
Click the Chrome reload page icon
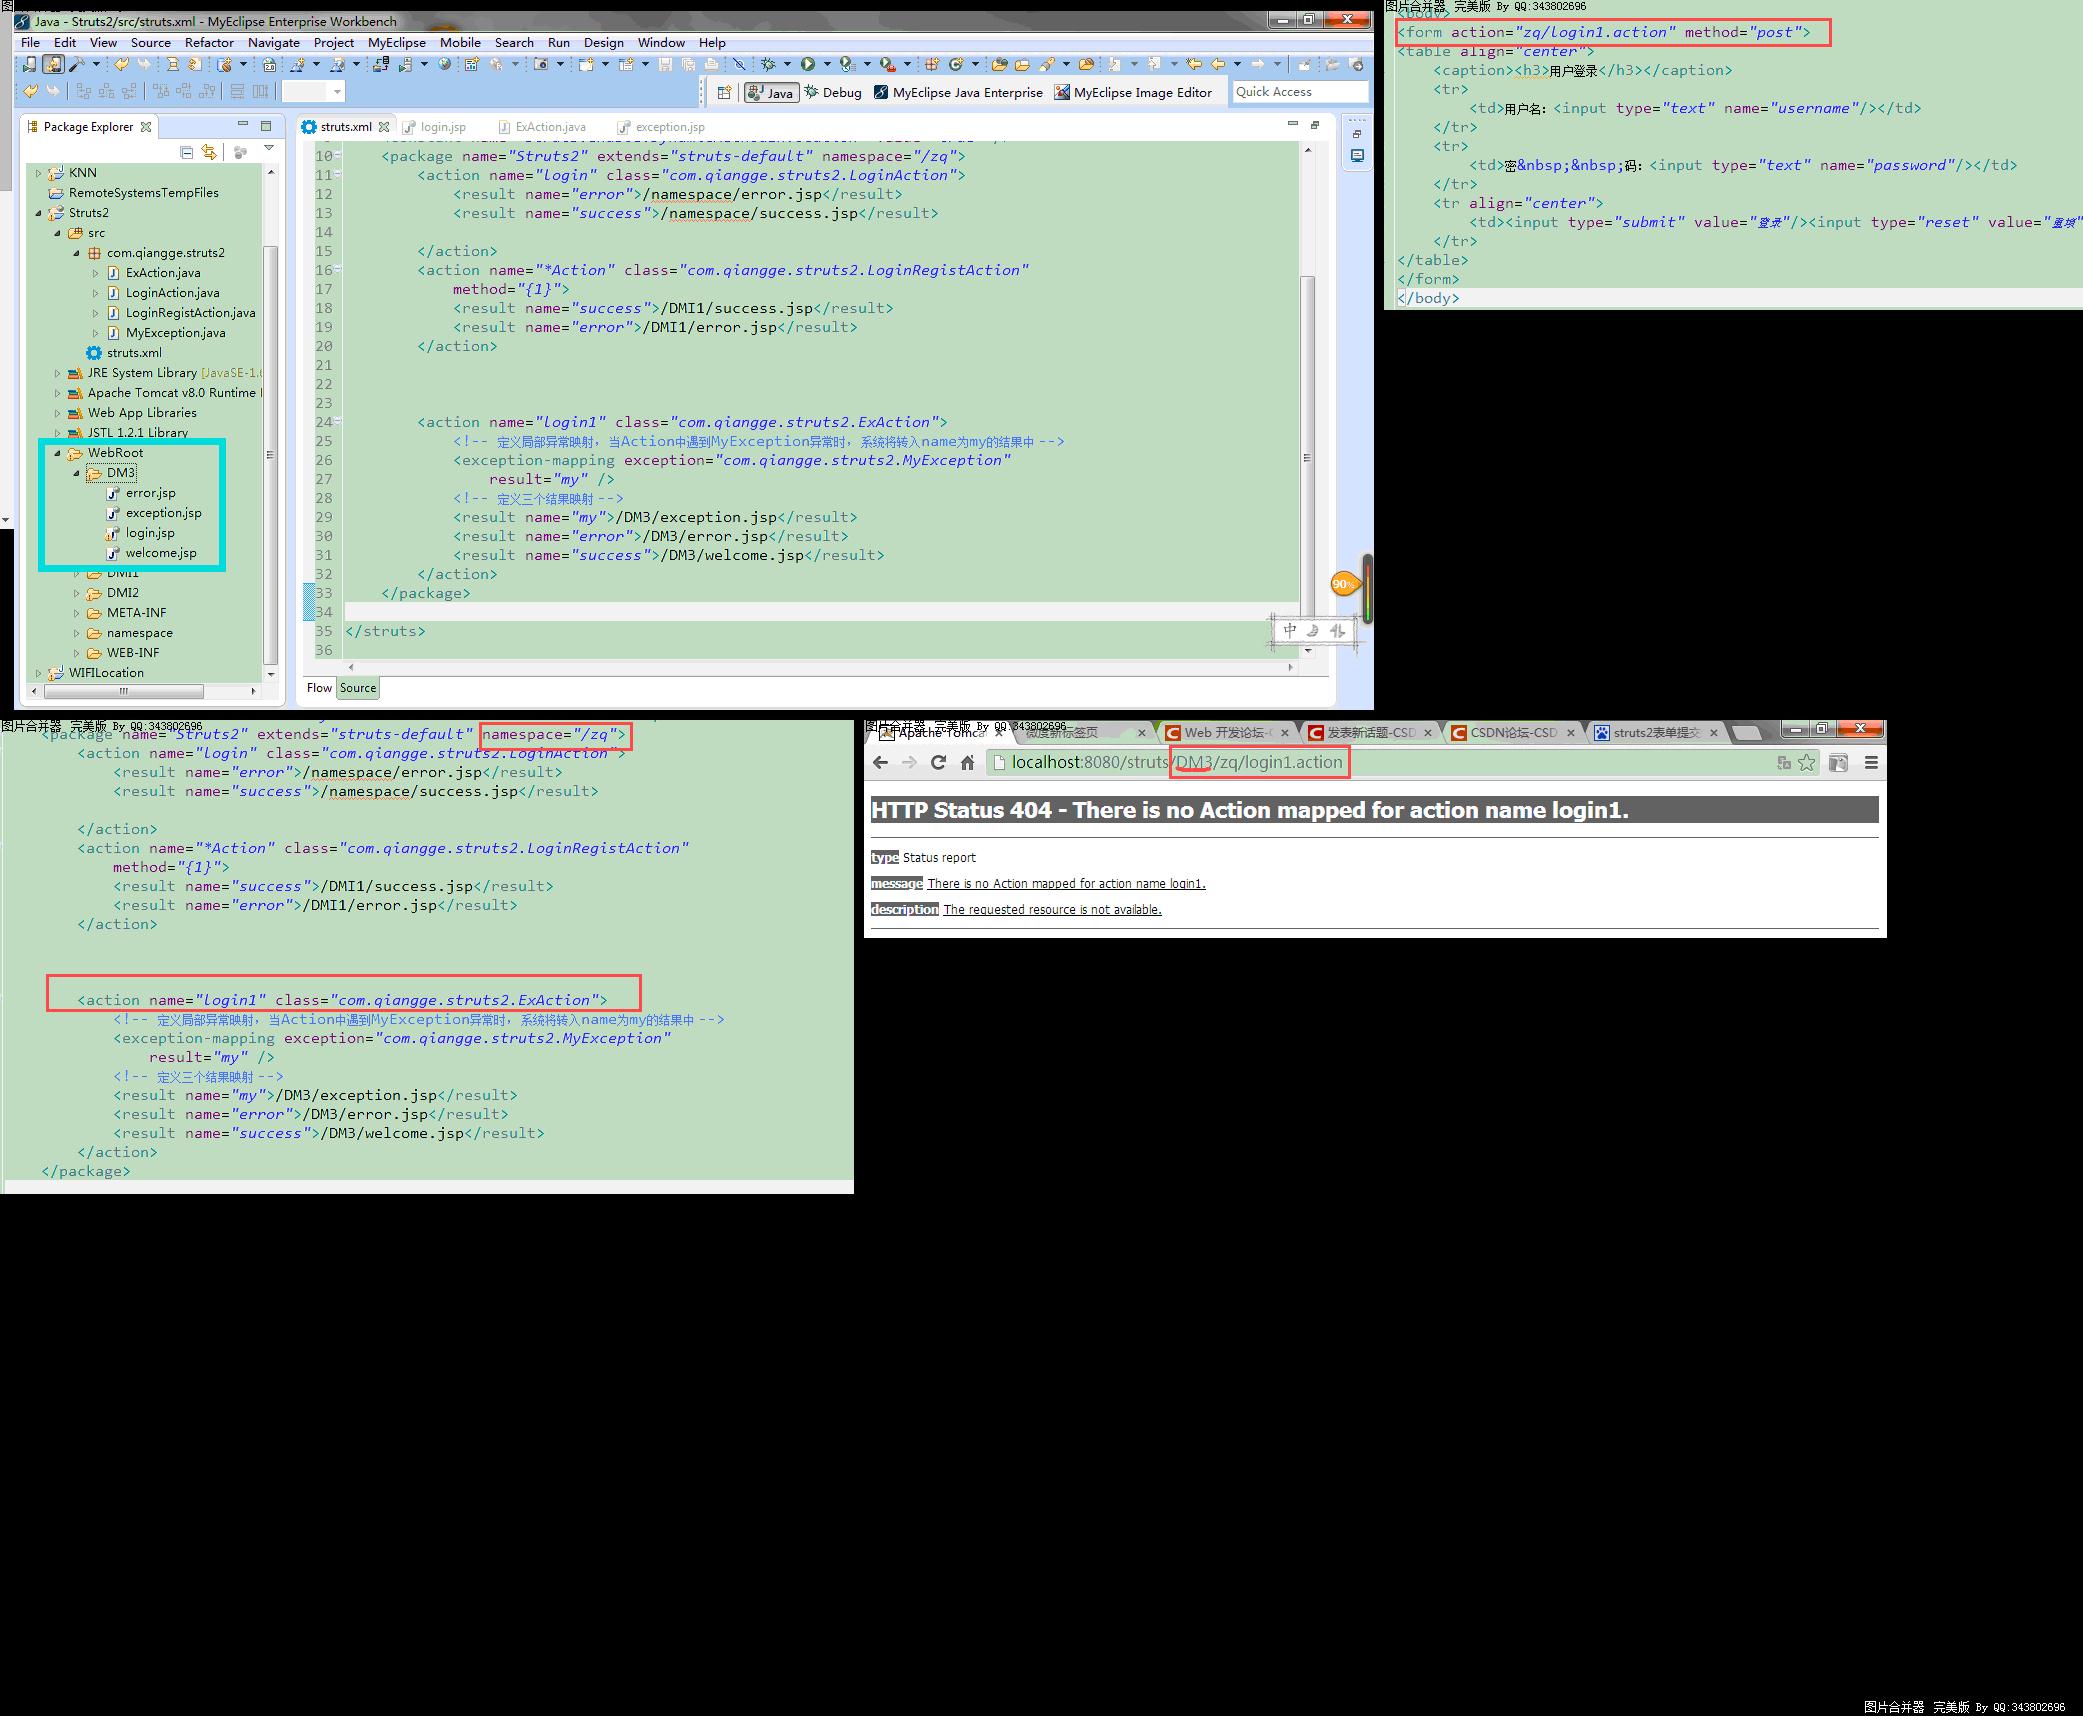tap(938, 762)
